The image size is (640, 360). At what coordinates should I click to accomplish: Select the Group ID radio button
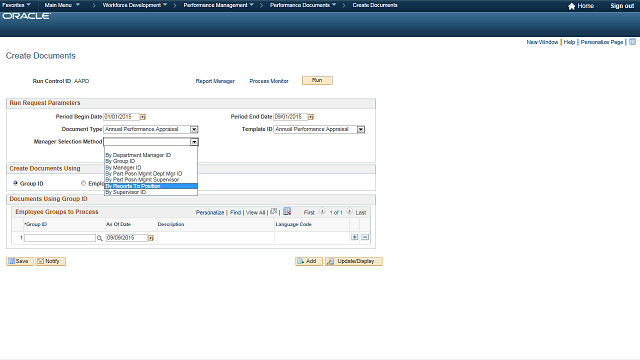pyautogui.click(x=16, y=183)
